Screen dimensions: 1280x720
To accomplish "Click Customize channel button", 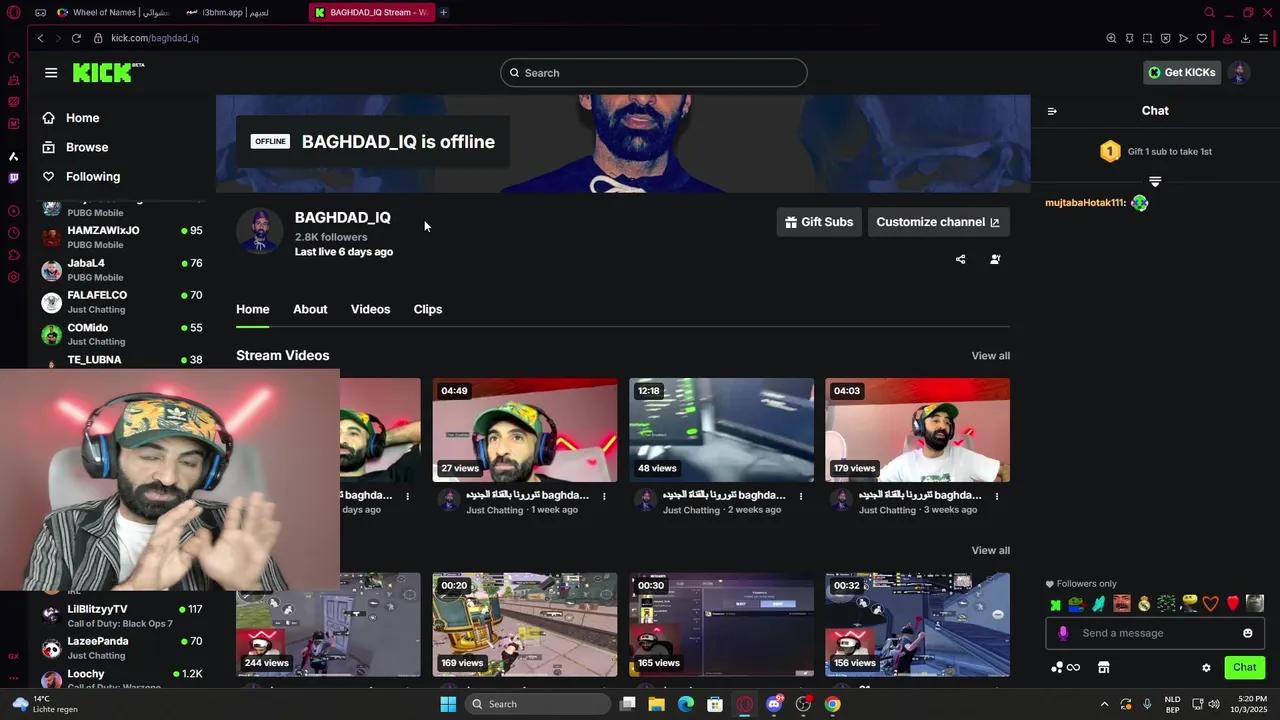I will pos(938,222).
